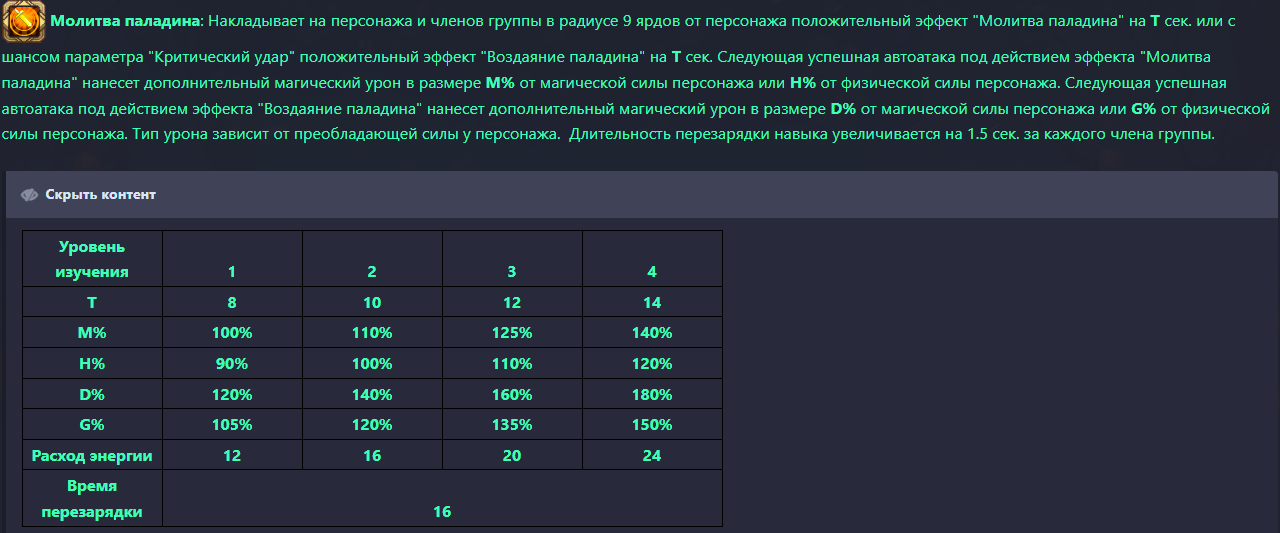Click the merged cooldown value cell showing 16
The width and height of the screenshot is (1280, 533).
[x=442, y=511]
